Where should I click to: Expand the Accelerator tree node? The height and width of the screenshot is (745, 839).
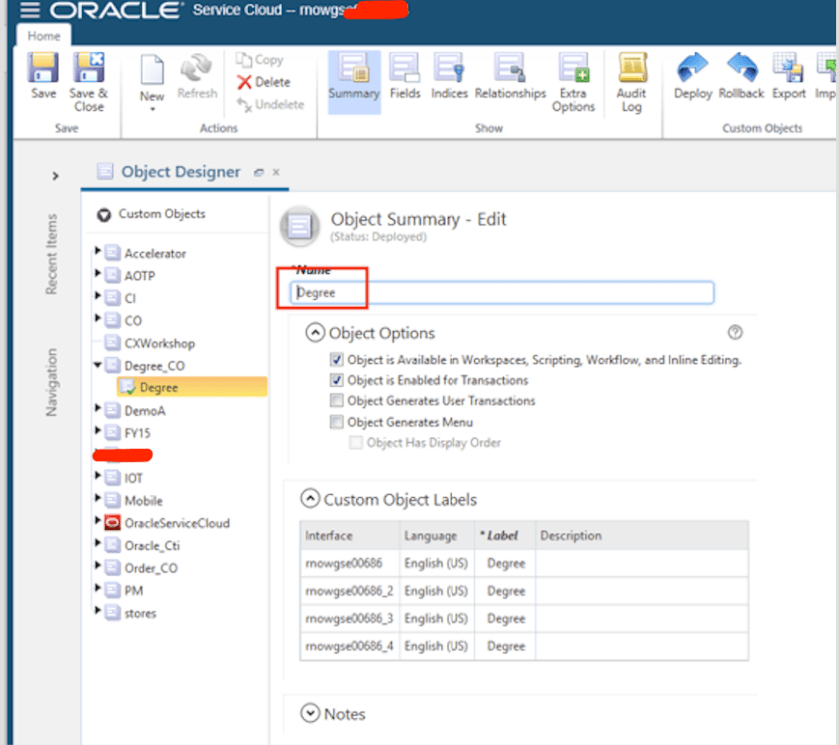[98, 253]
